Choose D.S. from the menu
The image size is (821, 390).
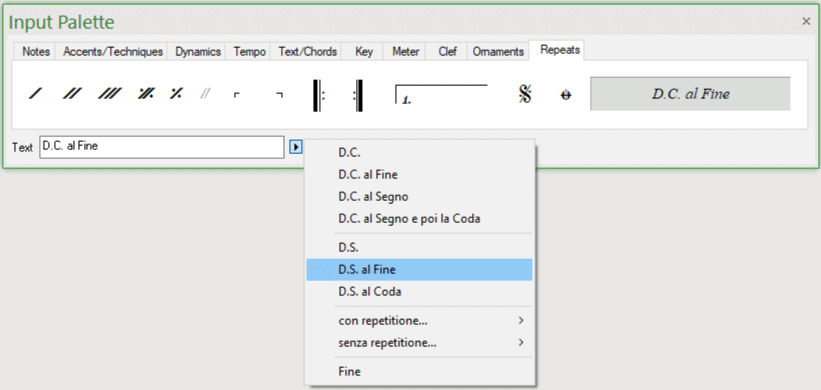419,247
